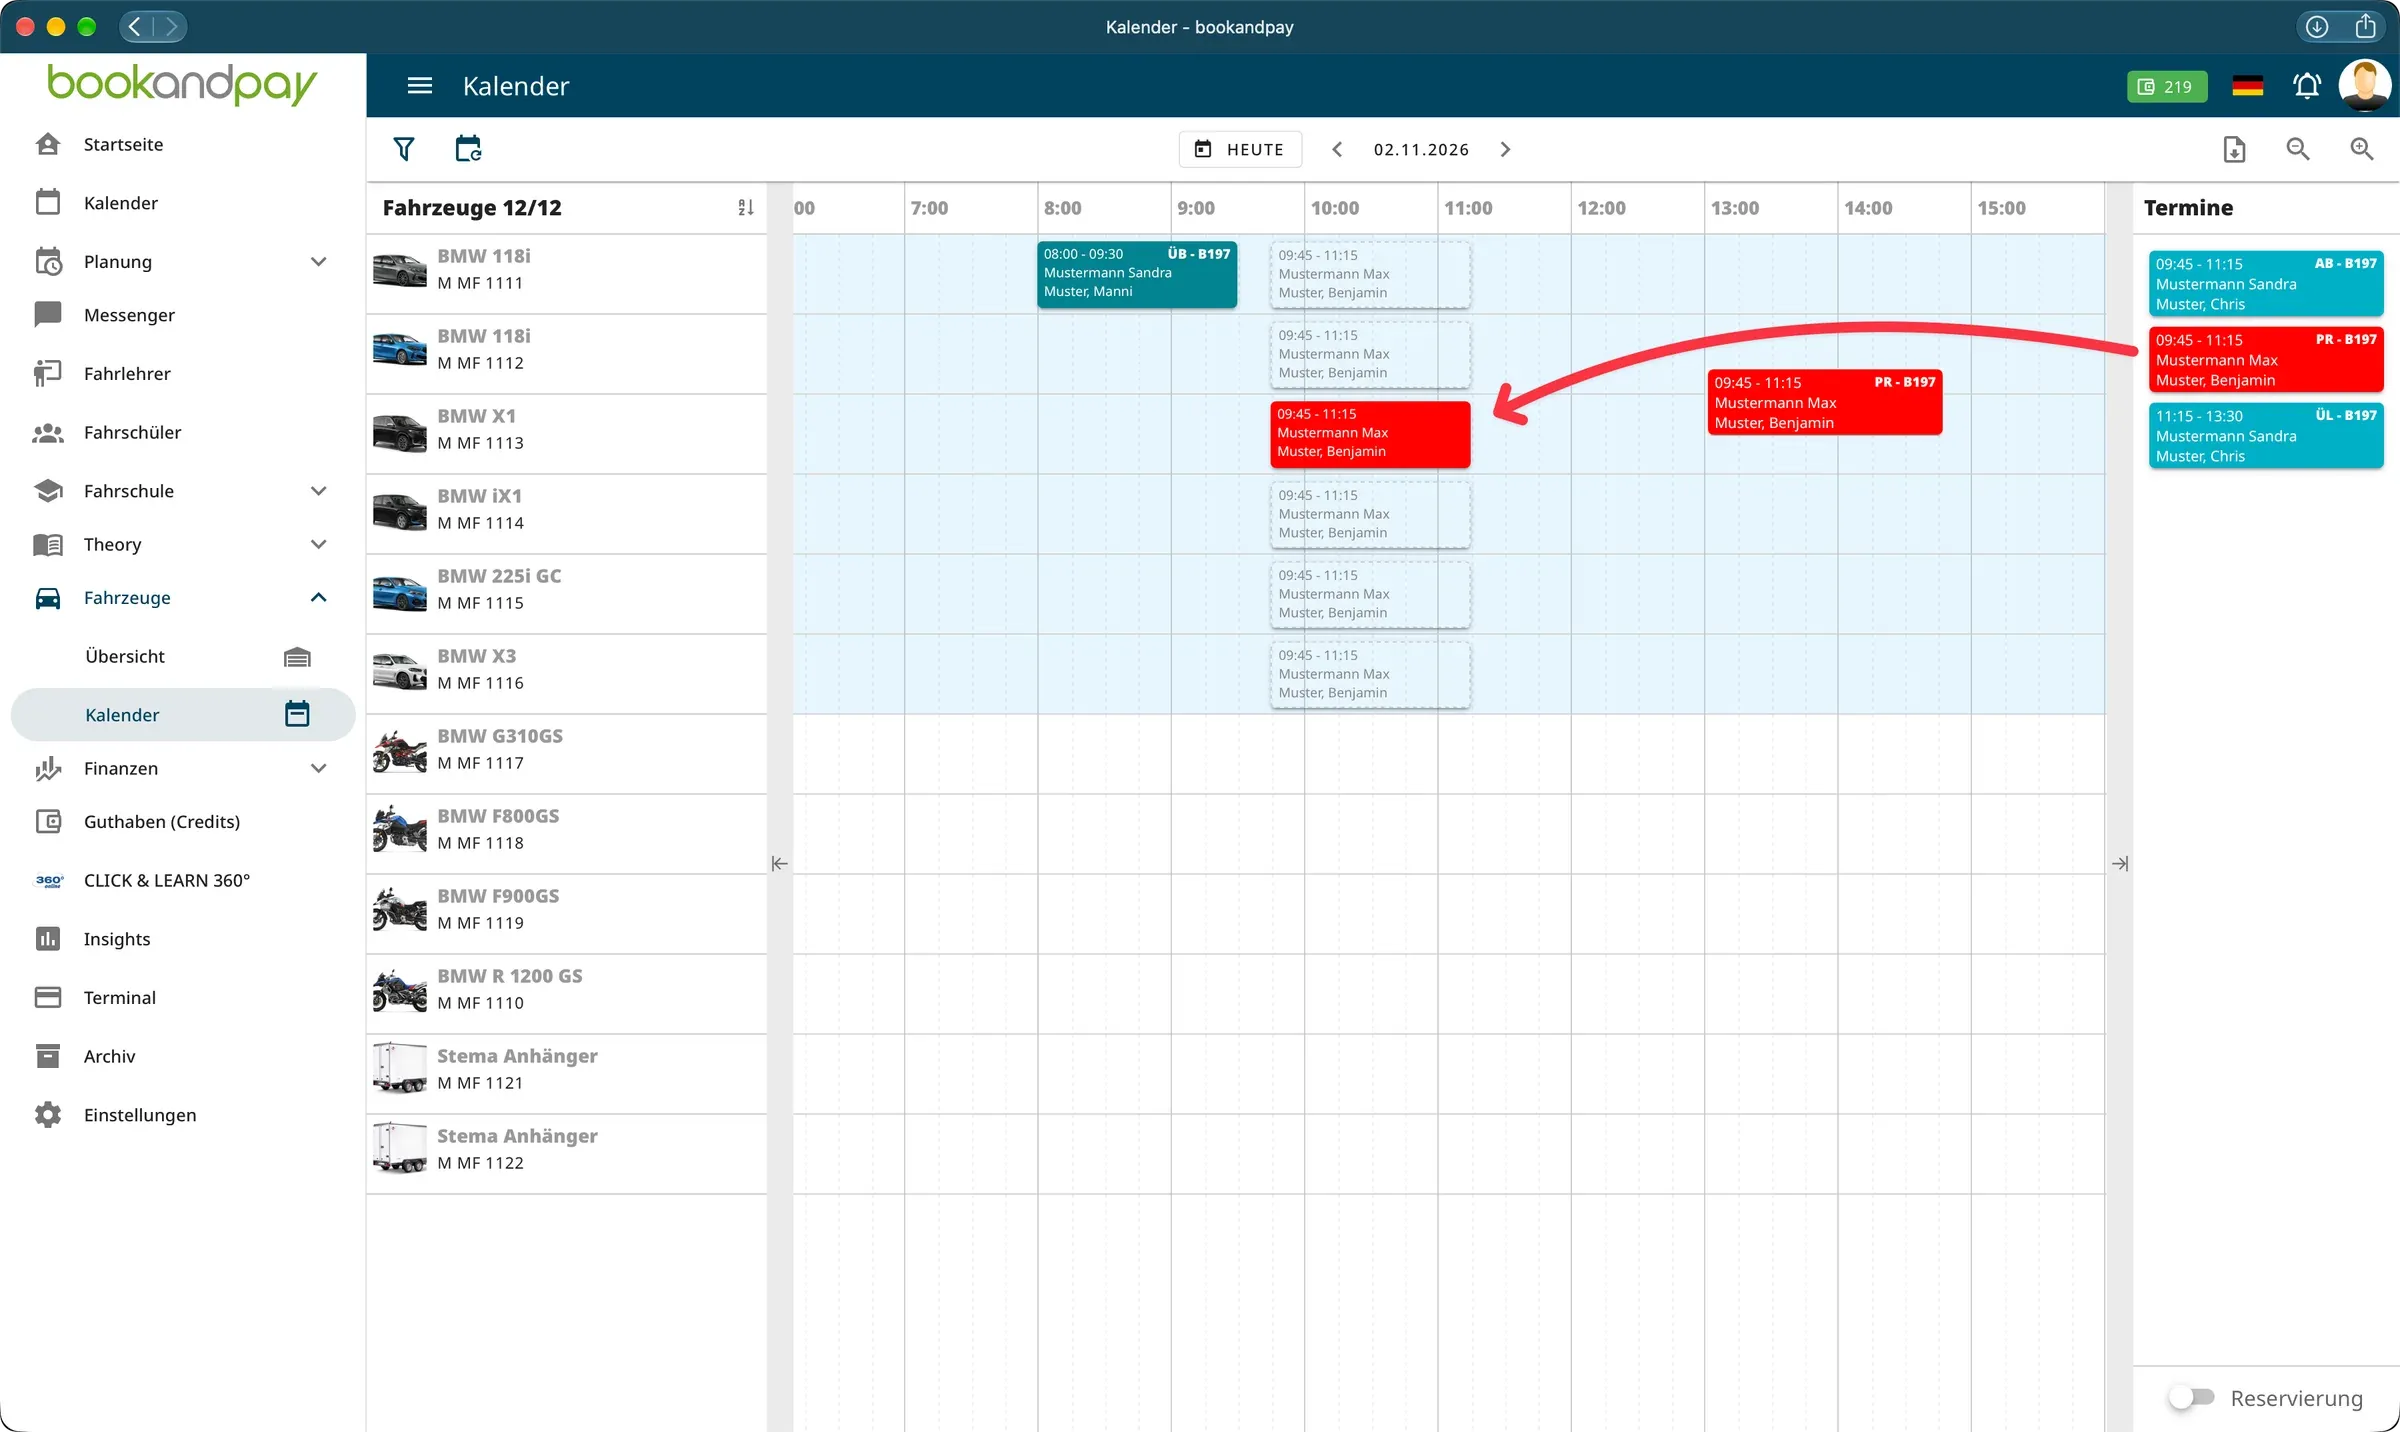Collapse the Fahrzeuge menu
This screenshot has height=1432, width=2400.
pos(318,597)
